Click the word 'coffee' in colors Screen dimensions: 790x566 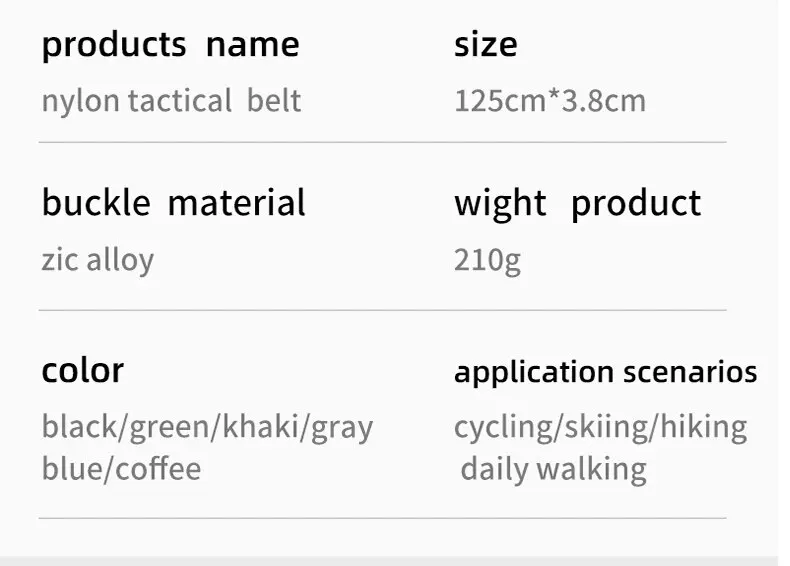158,468
